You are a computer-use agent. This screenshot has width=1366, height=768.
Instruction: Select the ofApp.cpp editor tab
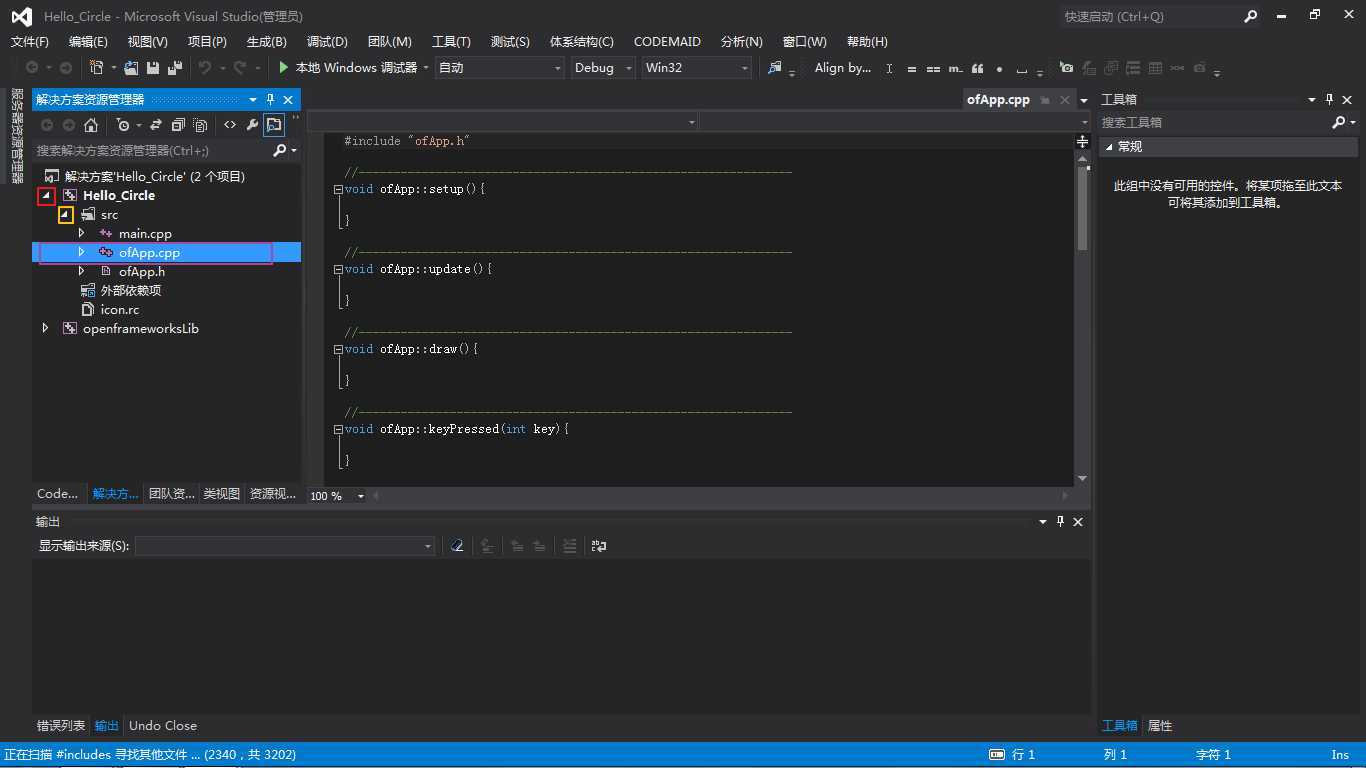click(998, 100)
